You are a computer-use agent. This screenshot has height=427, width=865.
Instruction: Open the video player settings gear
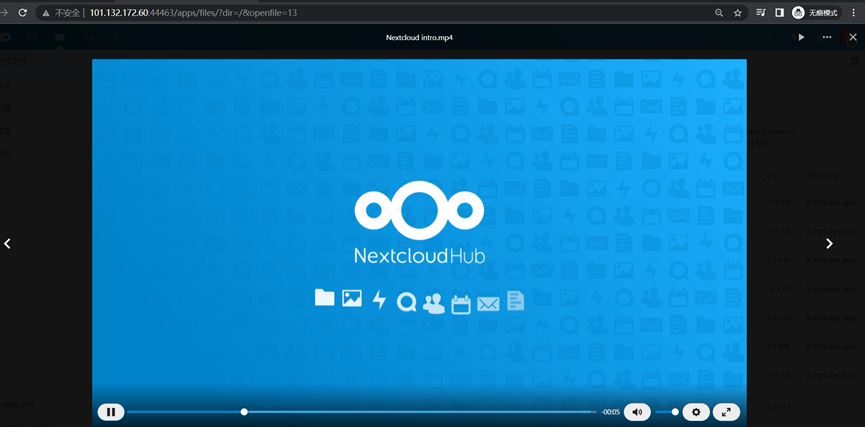(696, 412)
